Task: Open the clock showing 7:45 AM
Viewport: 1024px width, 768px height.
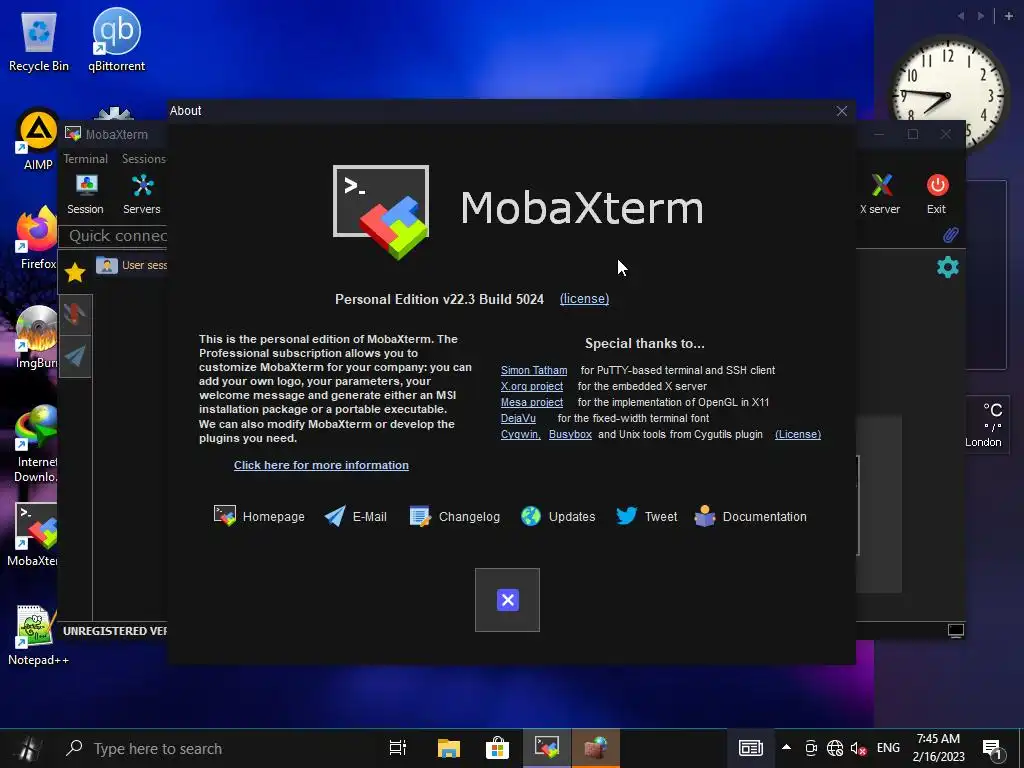Action: point(938,748)
